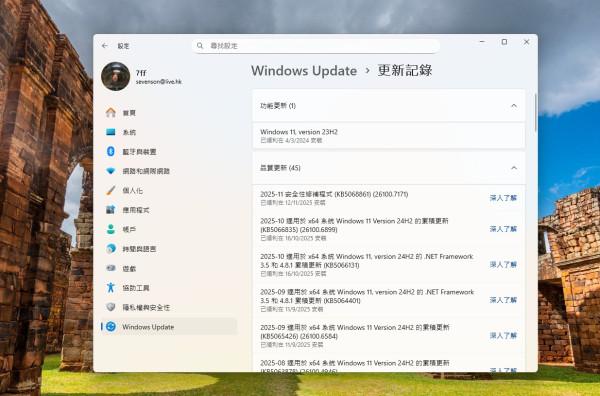Screen dimensions: 600x396
Task: Select 隱私權與安全性 in the sidebar
Action: tap(169, 307)
